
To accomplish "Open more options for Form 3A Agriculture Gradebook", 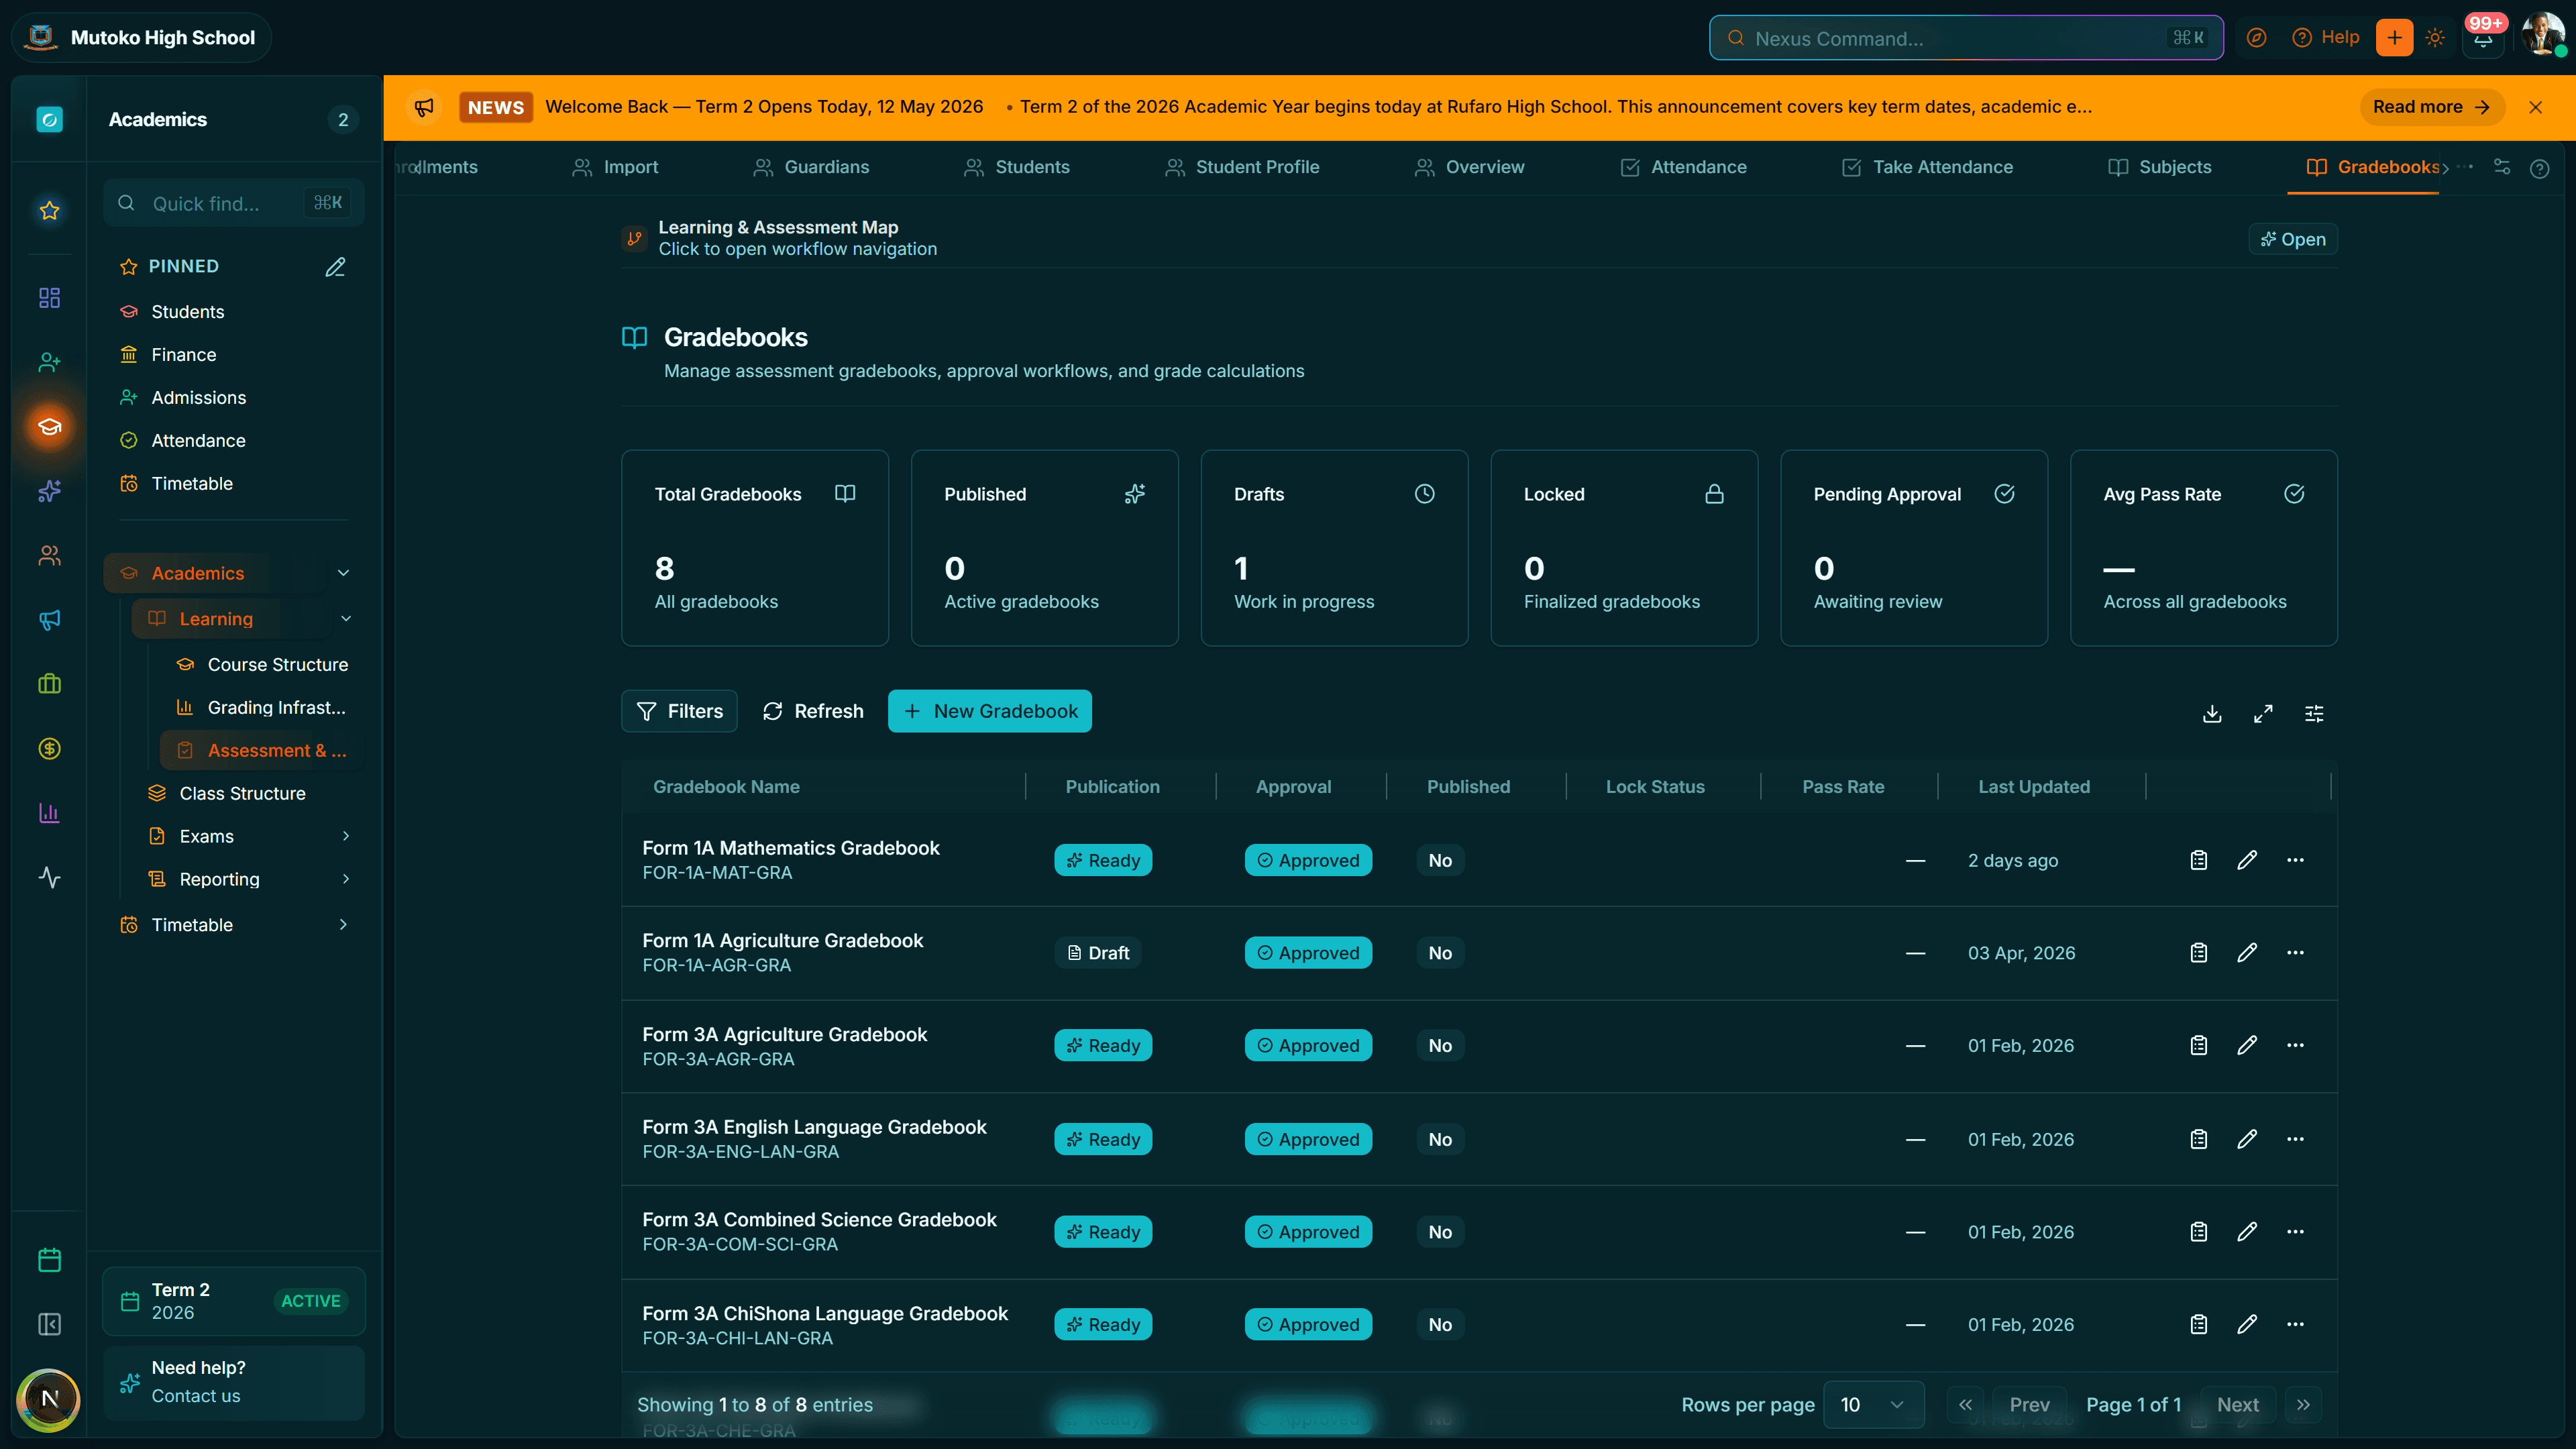I will pyautogui.click(x=2295, y=1045).
